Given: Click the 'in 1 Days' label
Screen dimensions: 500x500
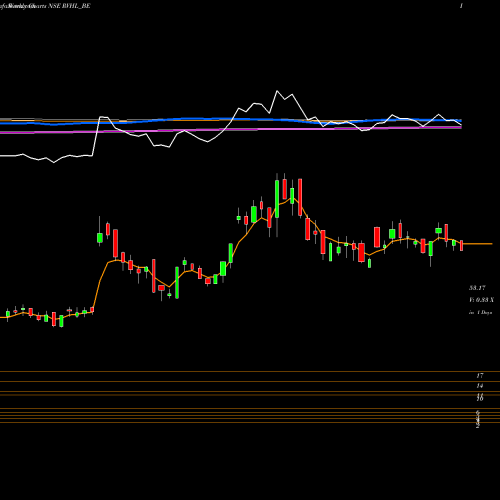Looking at the screenshot, I should point(480,313).
